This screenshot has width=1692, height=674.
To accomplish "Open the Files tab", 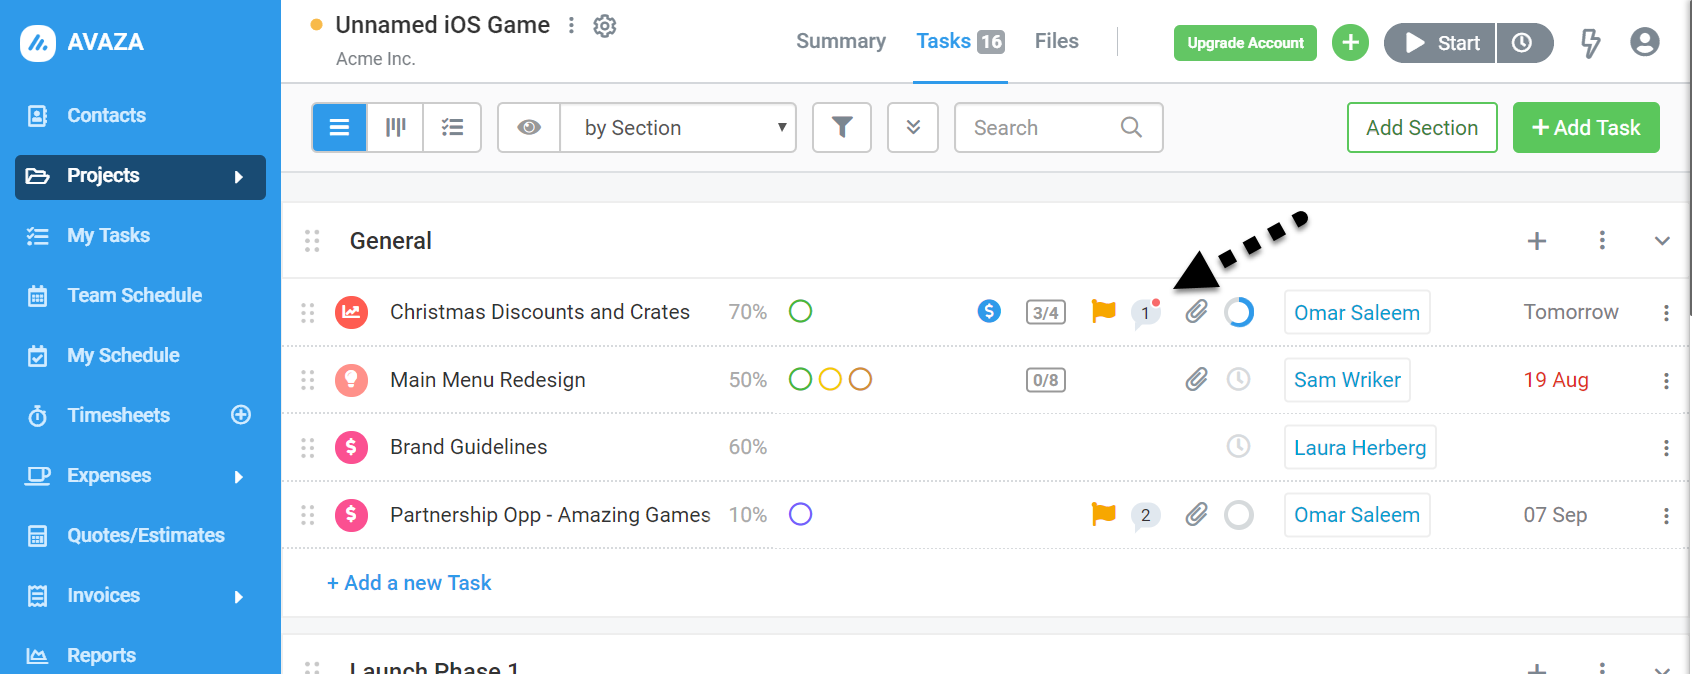I will point(1057,41).
